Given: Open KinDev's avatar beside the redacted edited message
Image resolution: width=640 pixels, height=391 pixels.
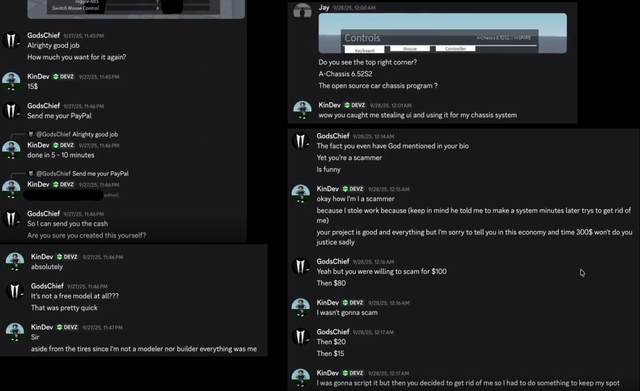Looking at the screenshot, I should coord(11,189).
